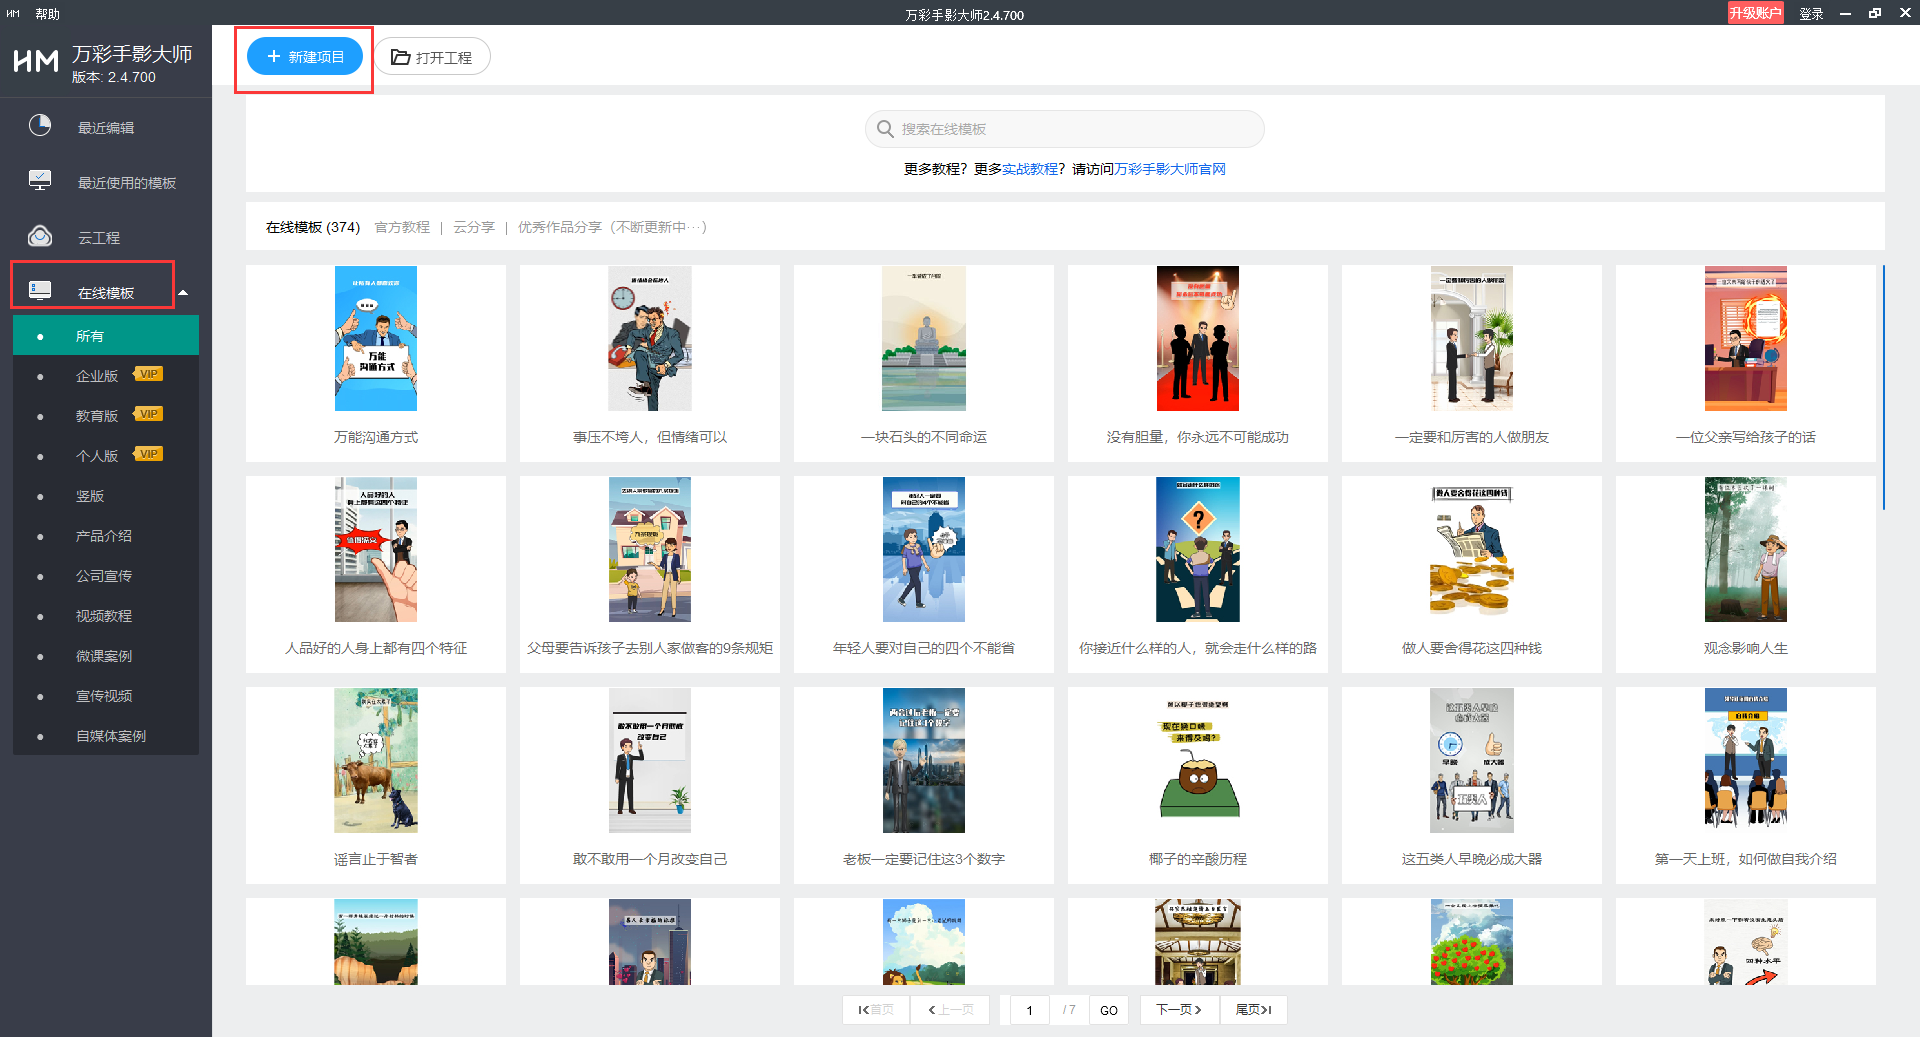Select 教育版 template category

tap(97, 416)
